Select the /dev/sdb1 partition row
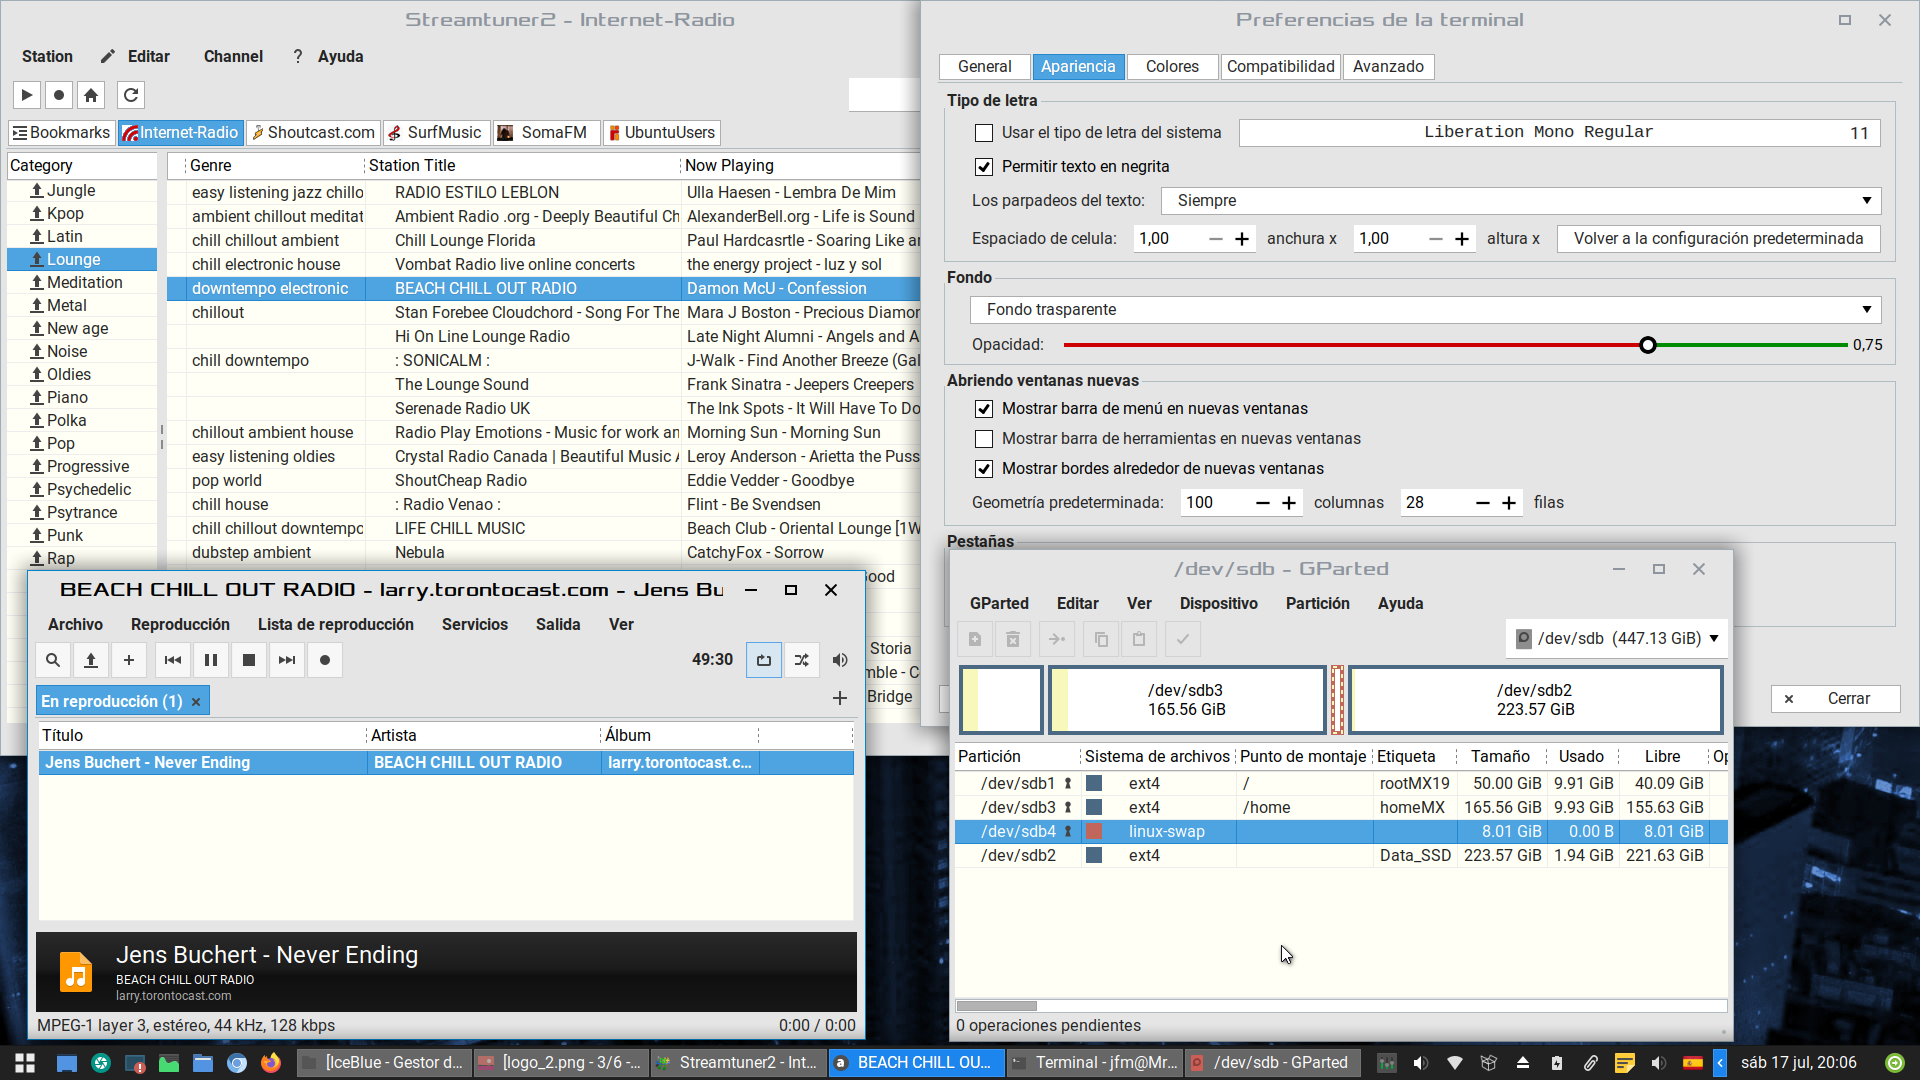 (1340, 784)
